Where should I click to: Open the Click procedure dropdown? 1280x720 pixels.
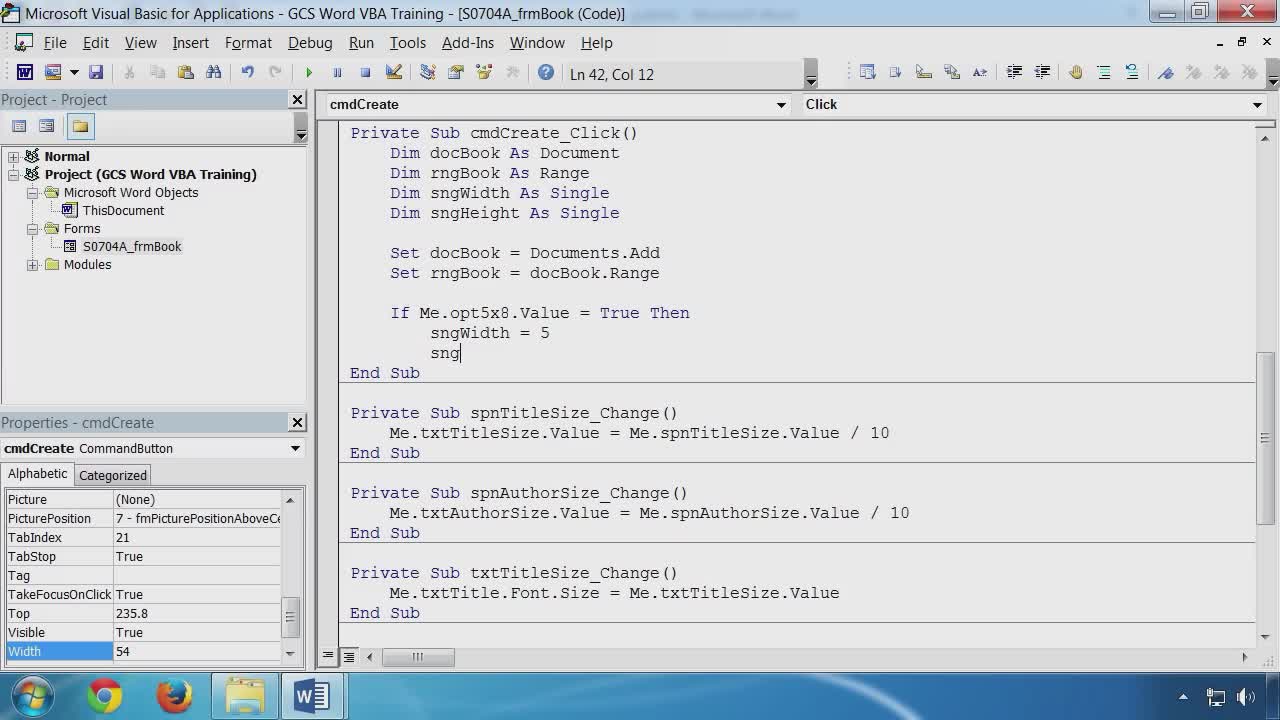pyautogui.click(x=1257, y=105)
